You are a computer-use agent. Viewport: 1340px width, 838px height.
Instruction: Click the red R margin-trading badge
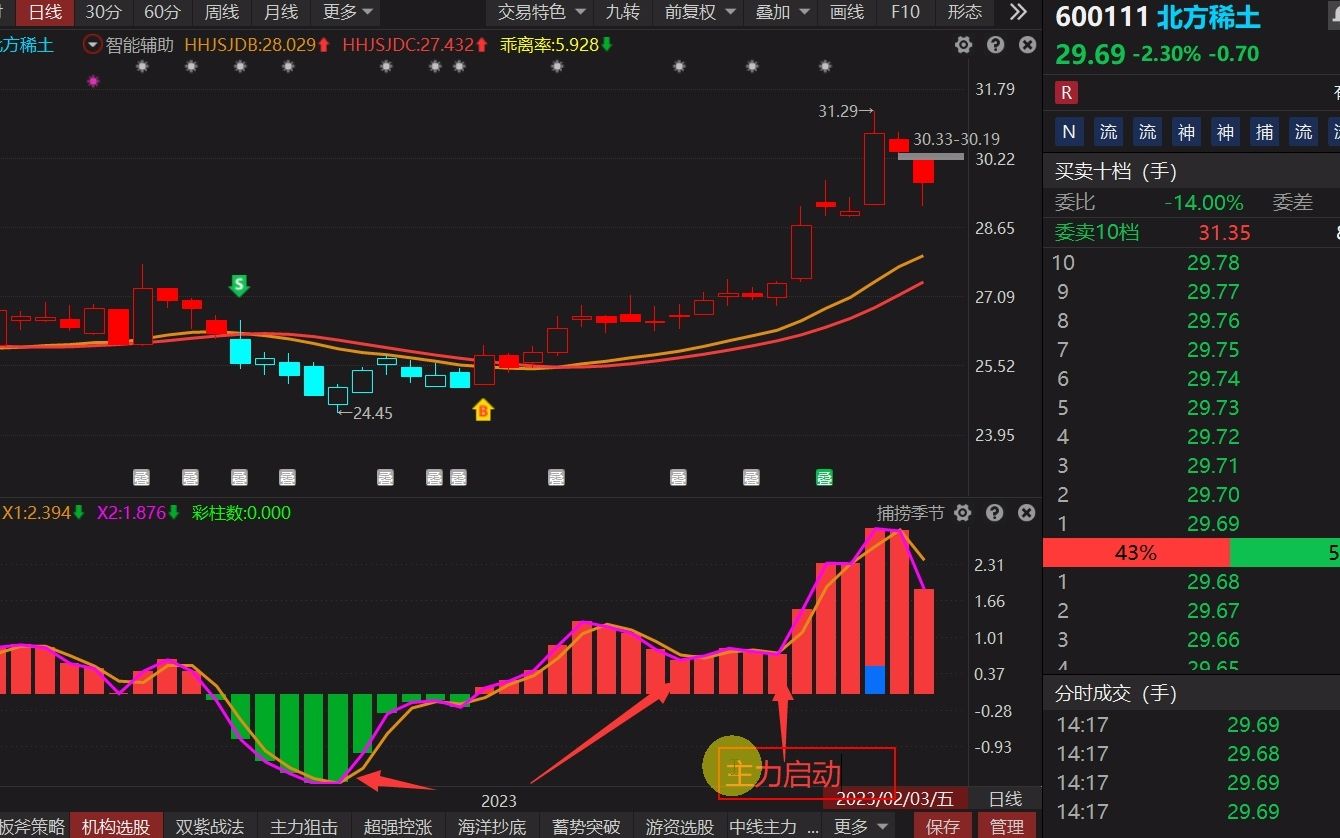[1066, 93]
